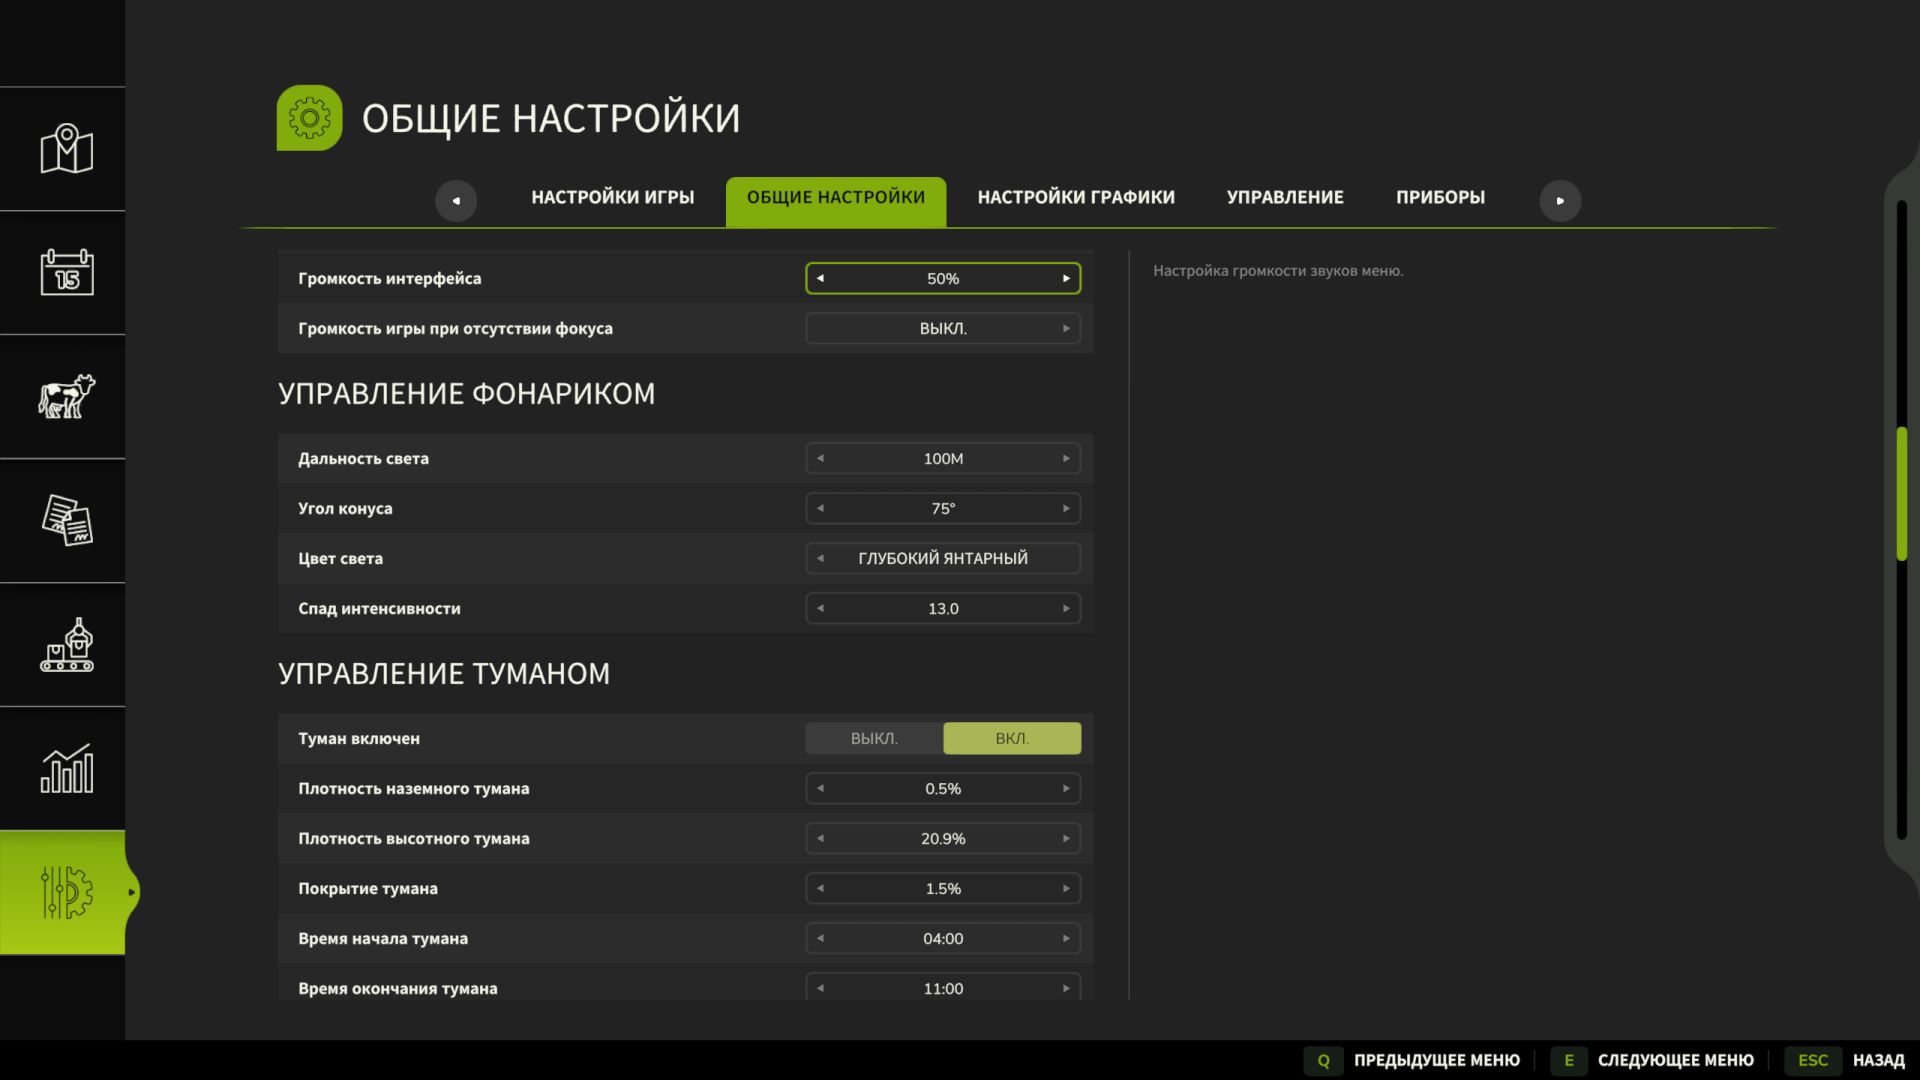Viewport: 1920px width, 1080px height.
Task: Open the contracts documents icon
Action: [66, 520]
